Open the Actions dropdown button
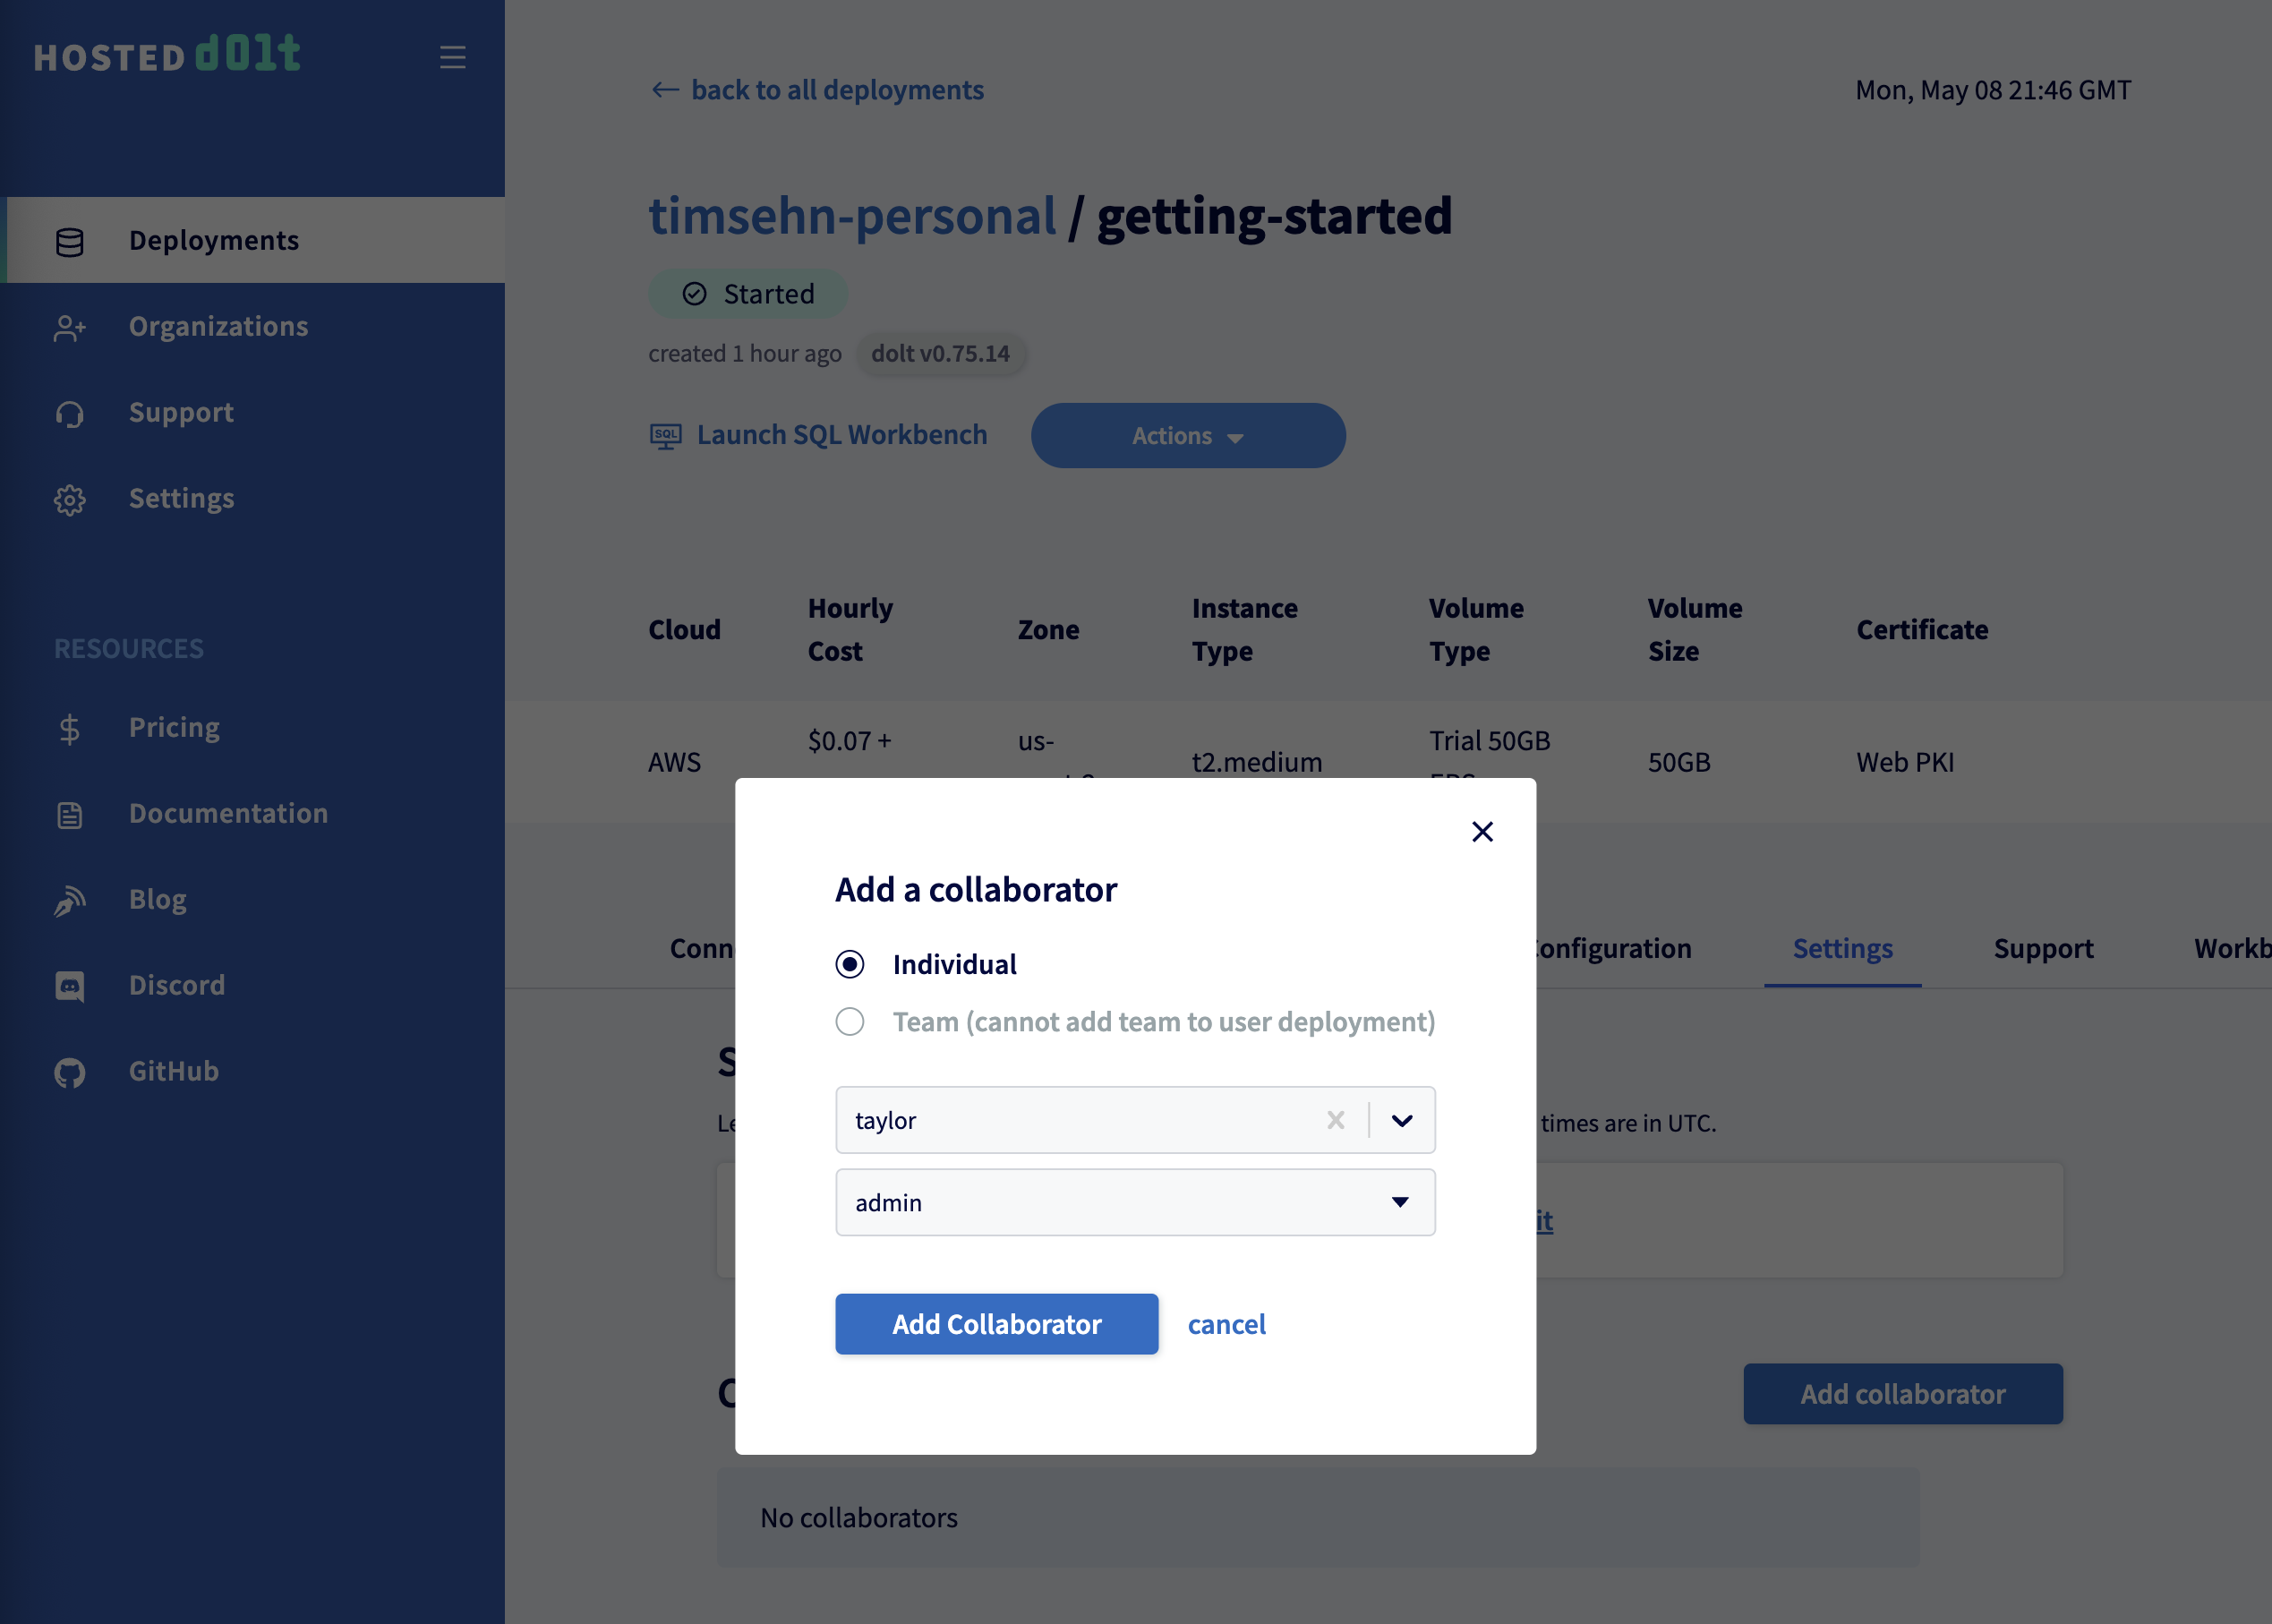2272x1624 pixels. [x=1188, y=436]
